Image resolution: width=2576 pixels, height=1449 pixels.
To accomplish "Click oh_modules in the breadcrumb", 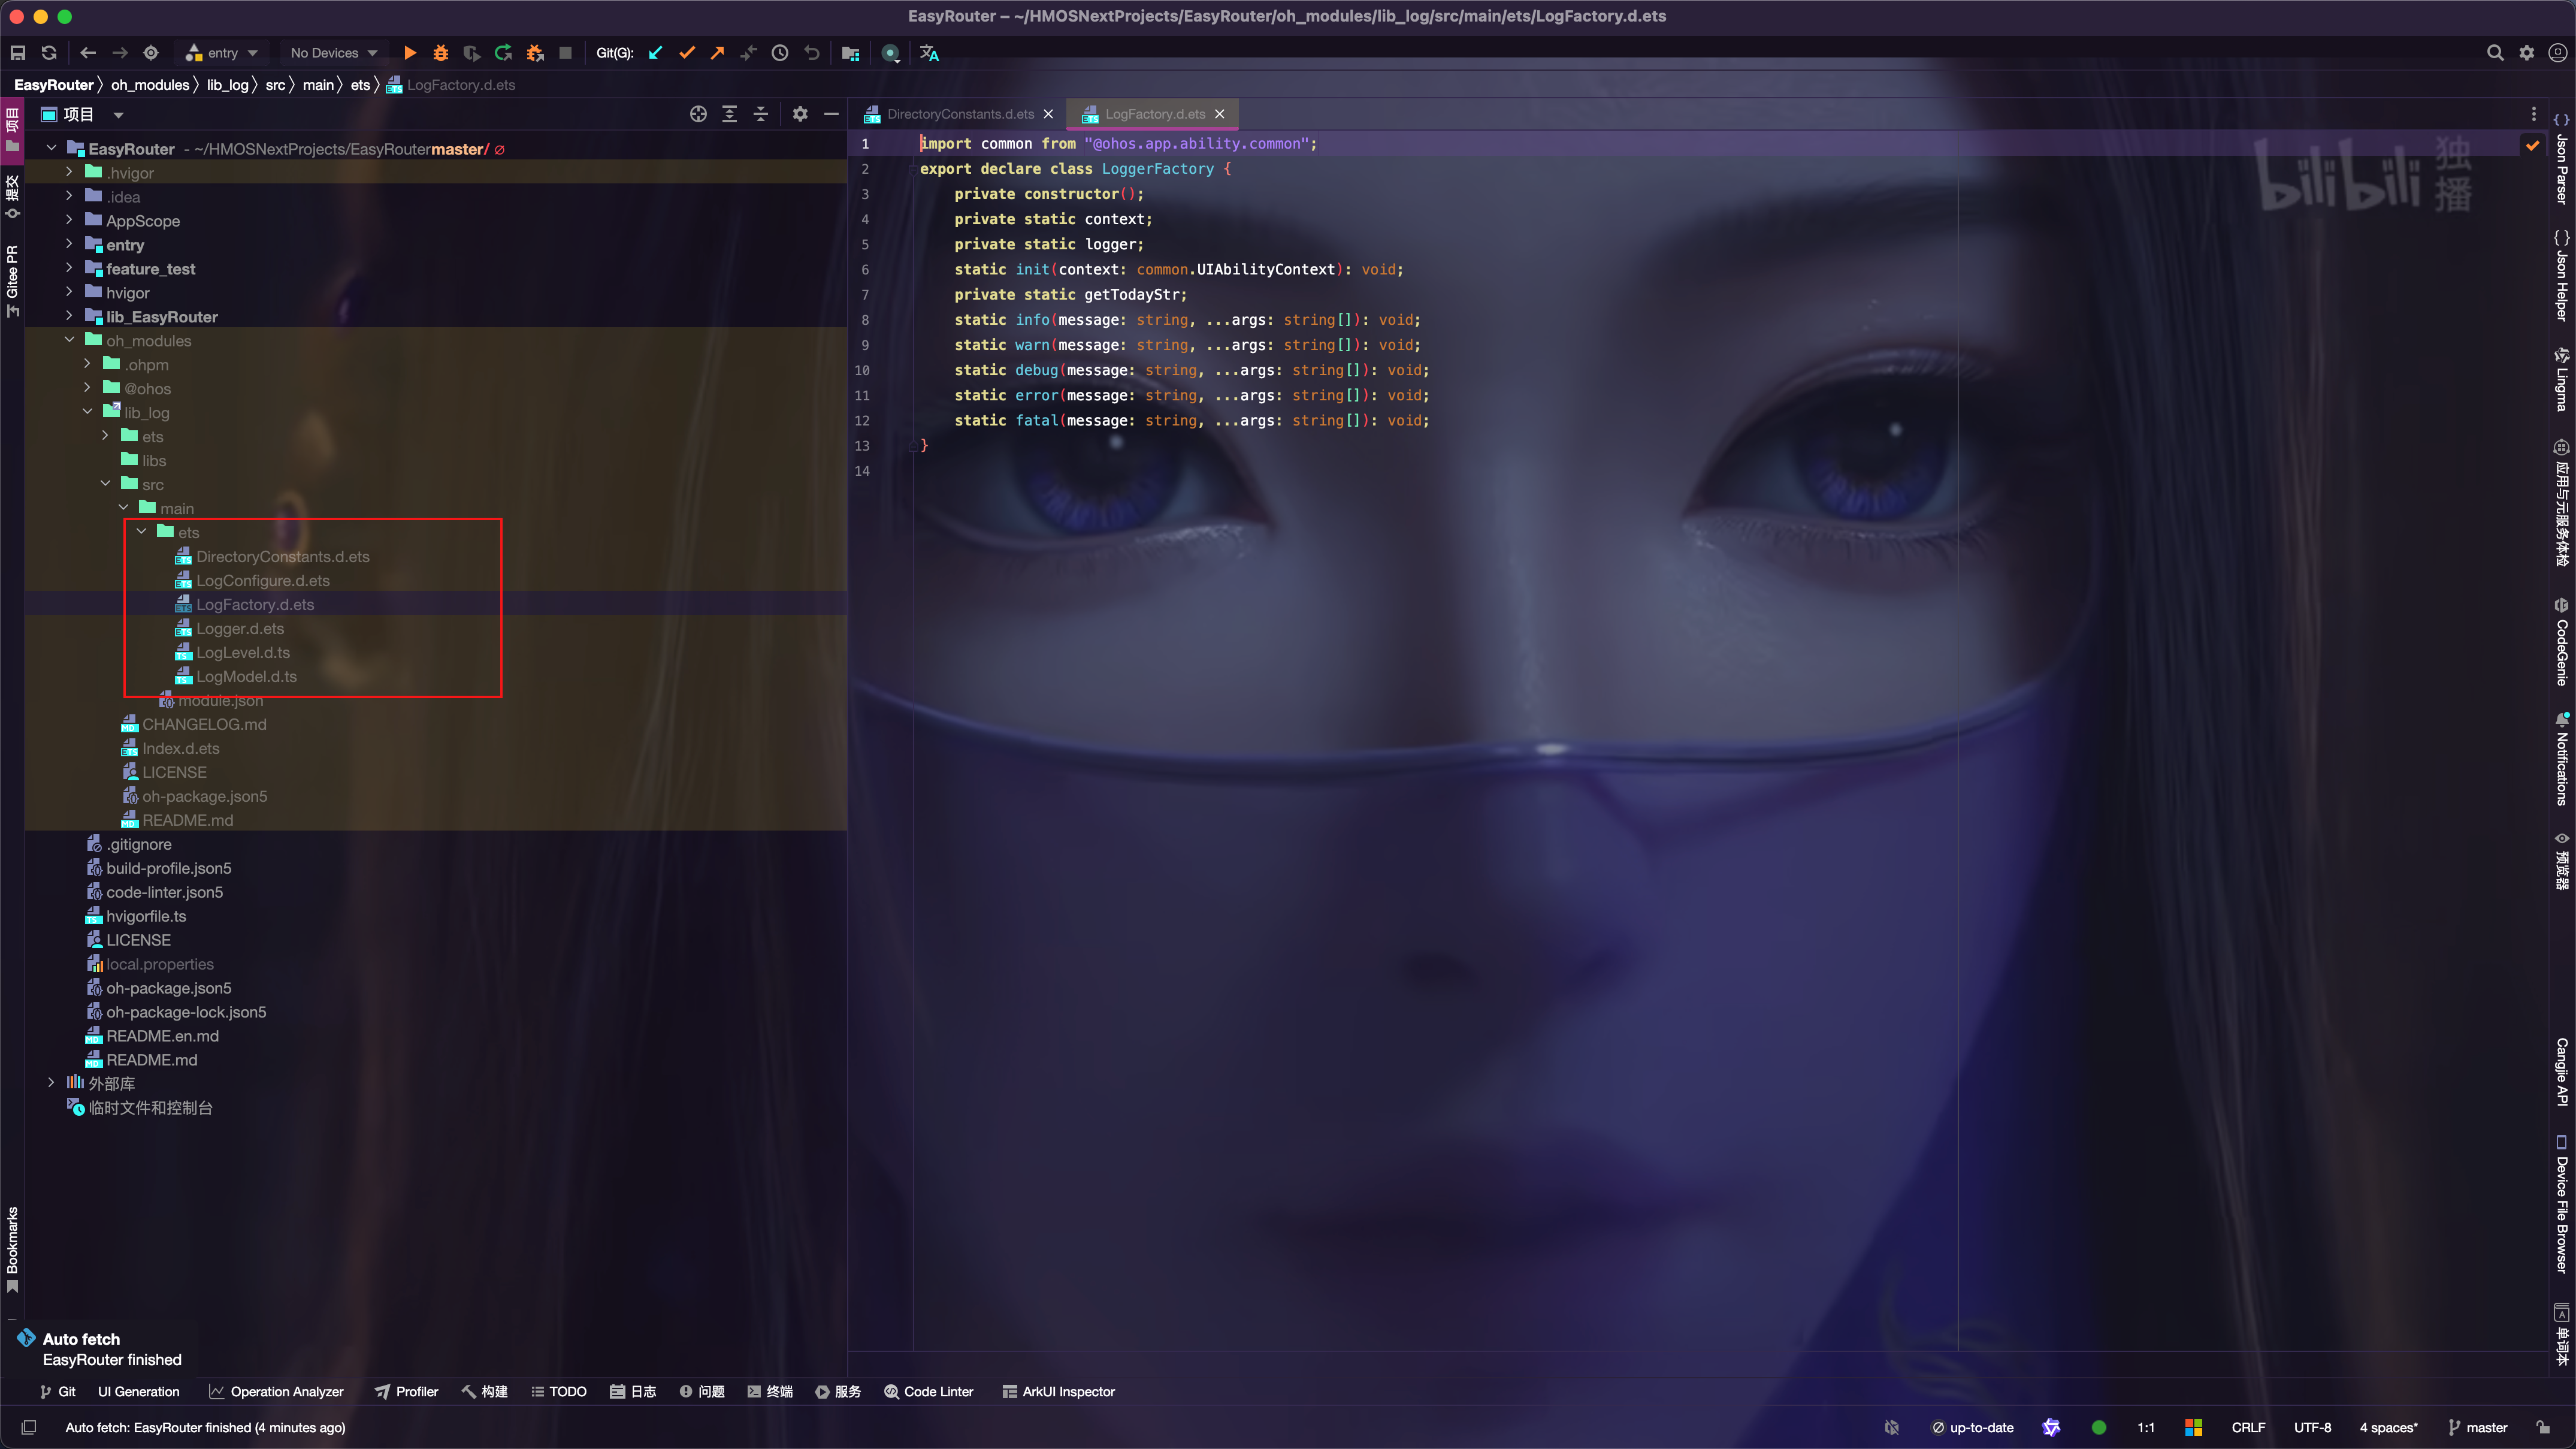I will pyautogui.click(x=150, y=85).
